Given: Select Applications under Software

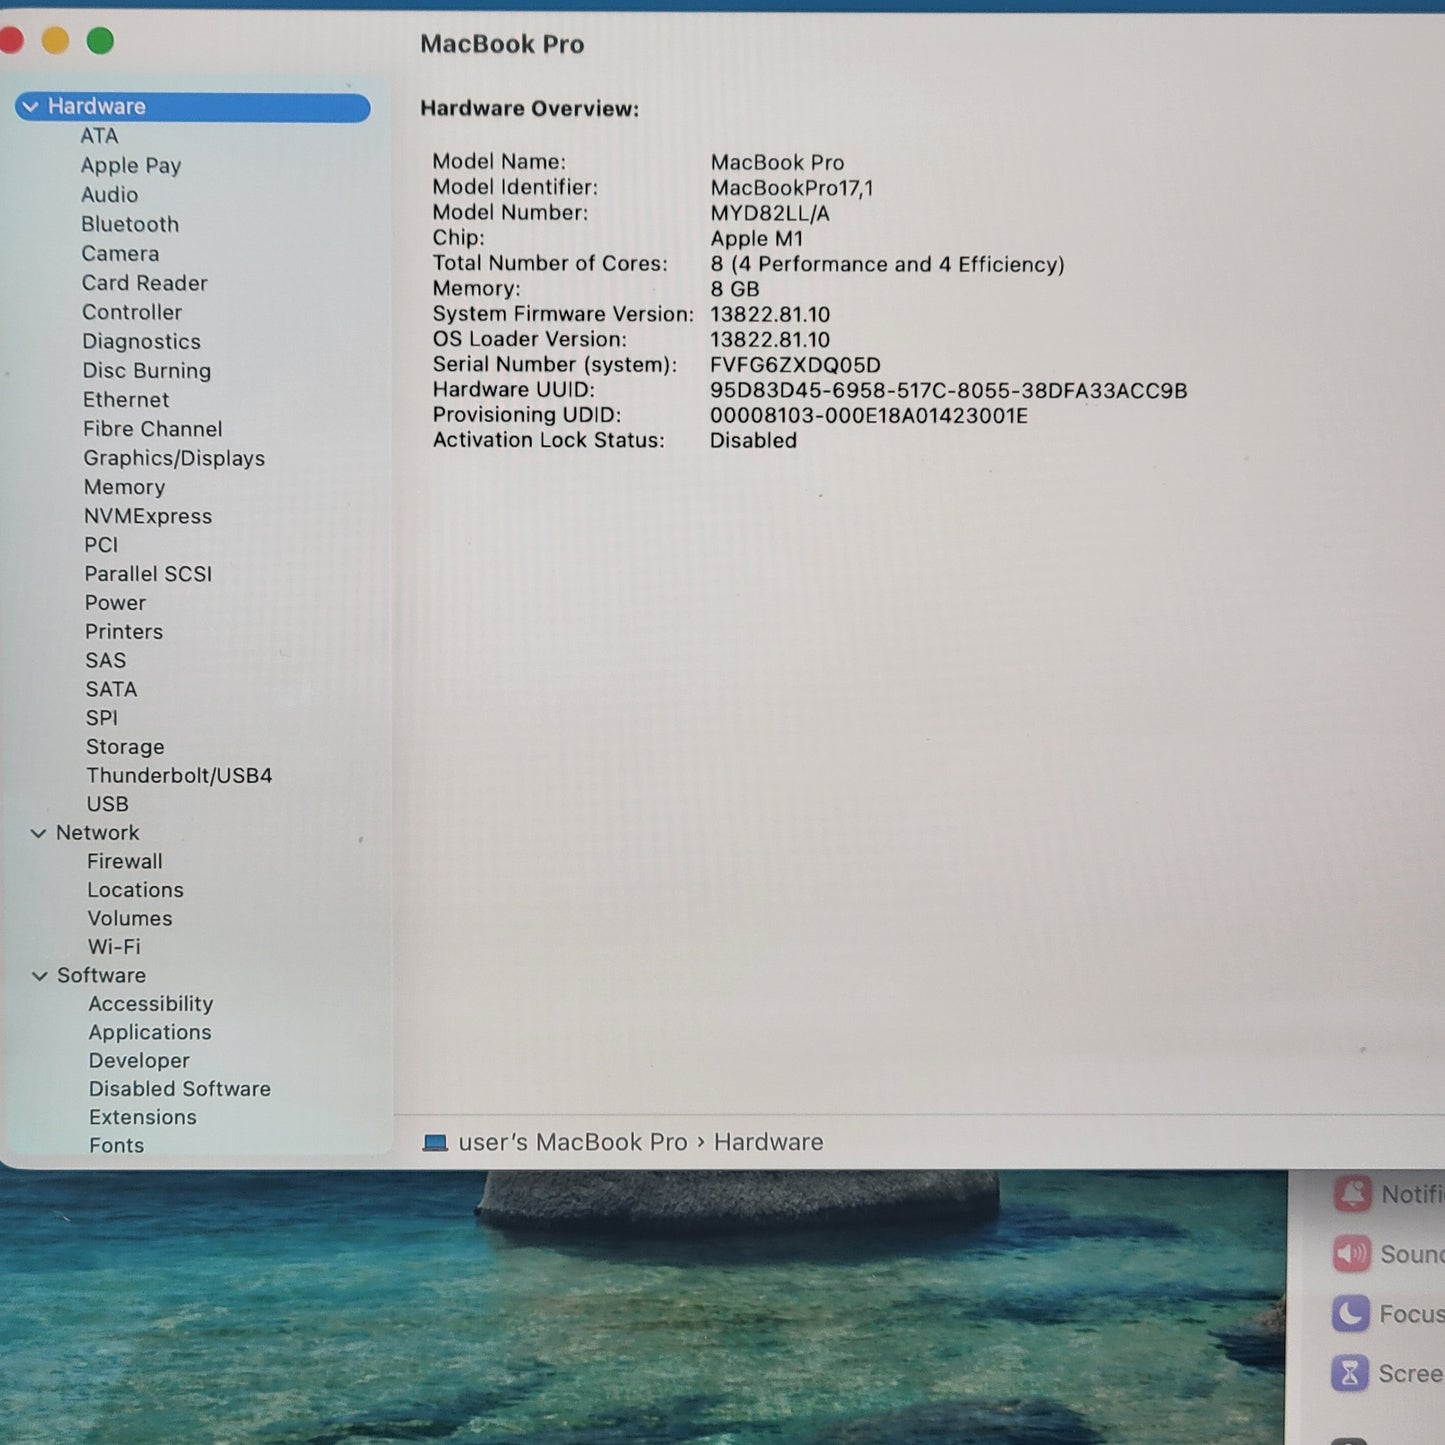Looking at the screenshot, I should (150, 1033).
